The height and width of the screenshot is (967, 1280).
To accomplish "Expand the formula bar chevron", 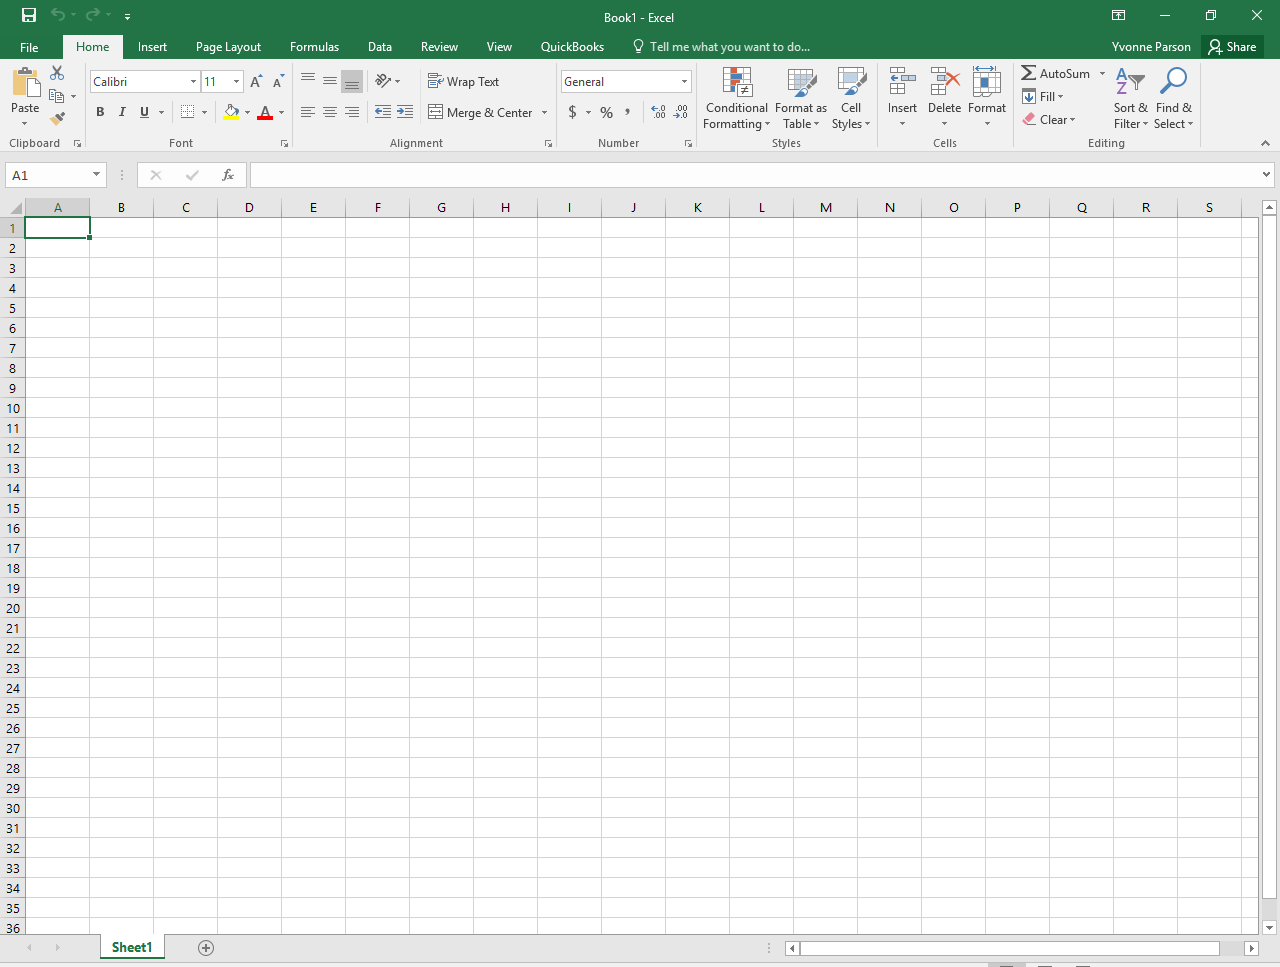I will tap(1267, 175).
